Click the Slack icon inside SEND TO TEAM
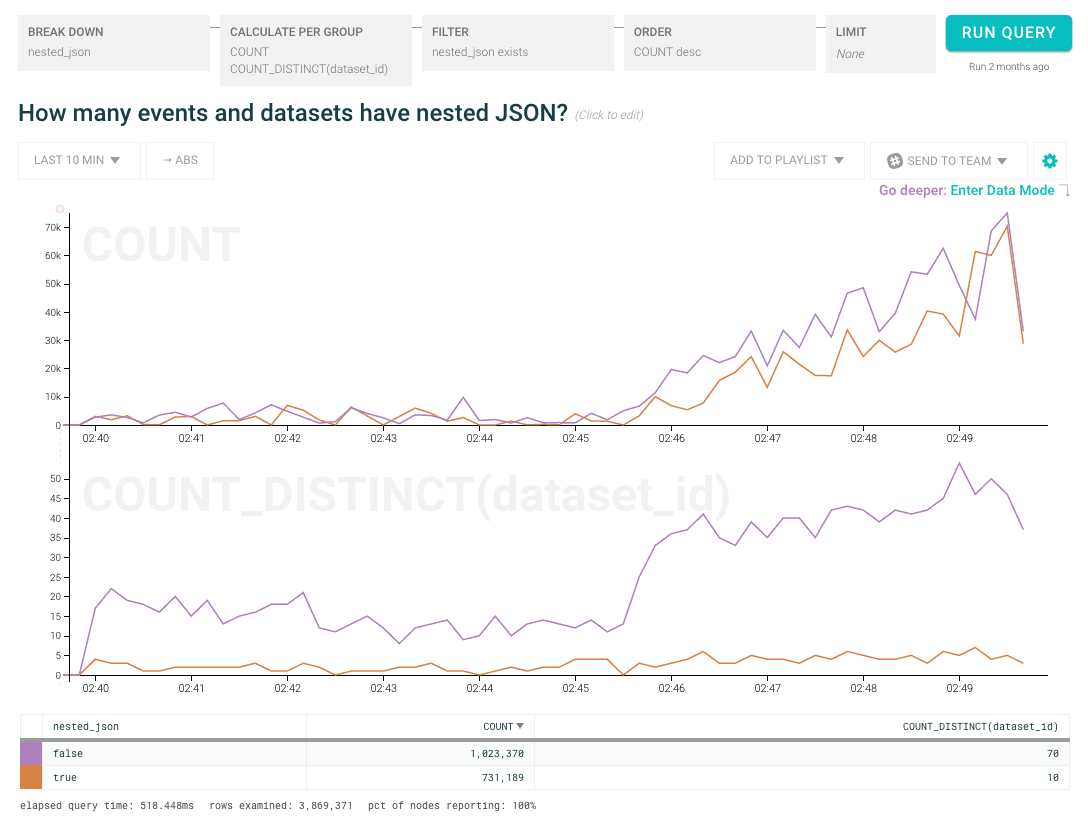 tap(895, 161)
